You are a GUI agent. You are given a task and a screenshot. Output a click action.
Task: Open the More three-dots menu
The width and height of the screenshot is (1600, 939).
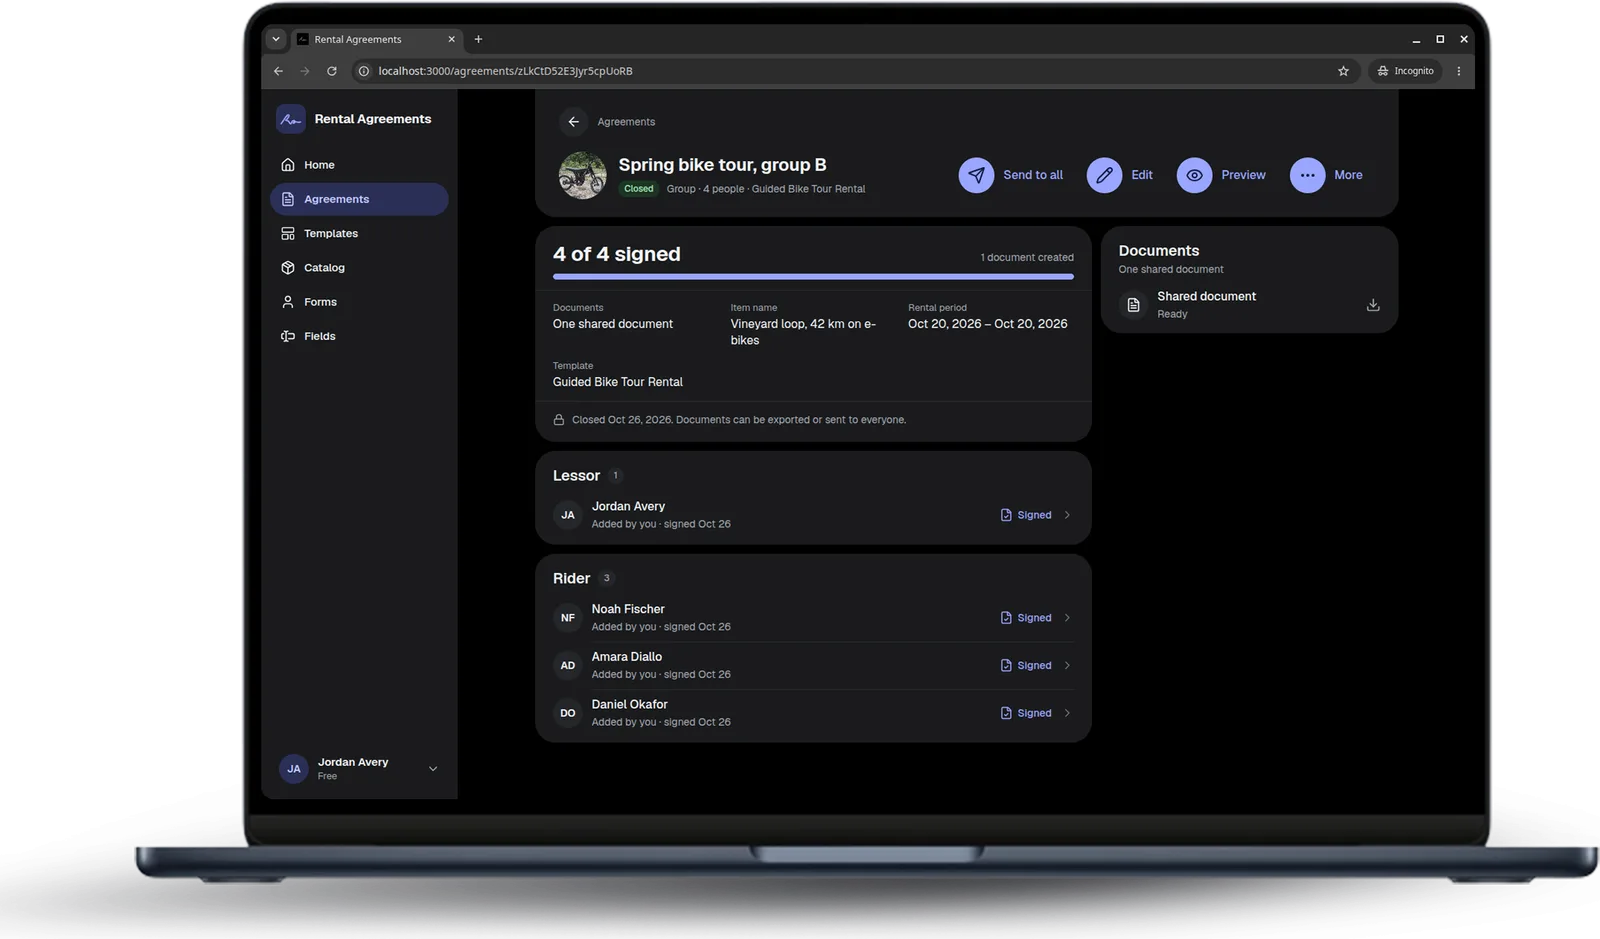pos(1307,175)
